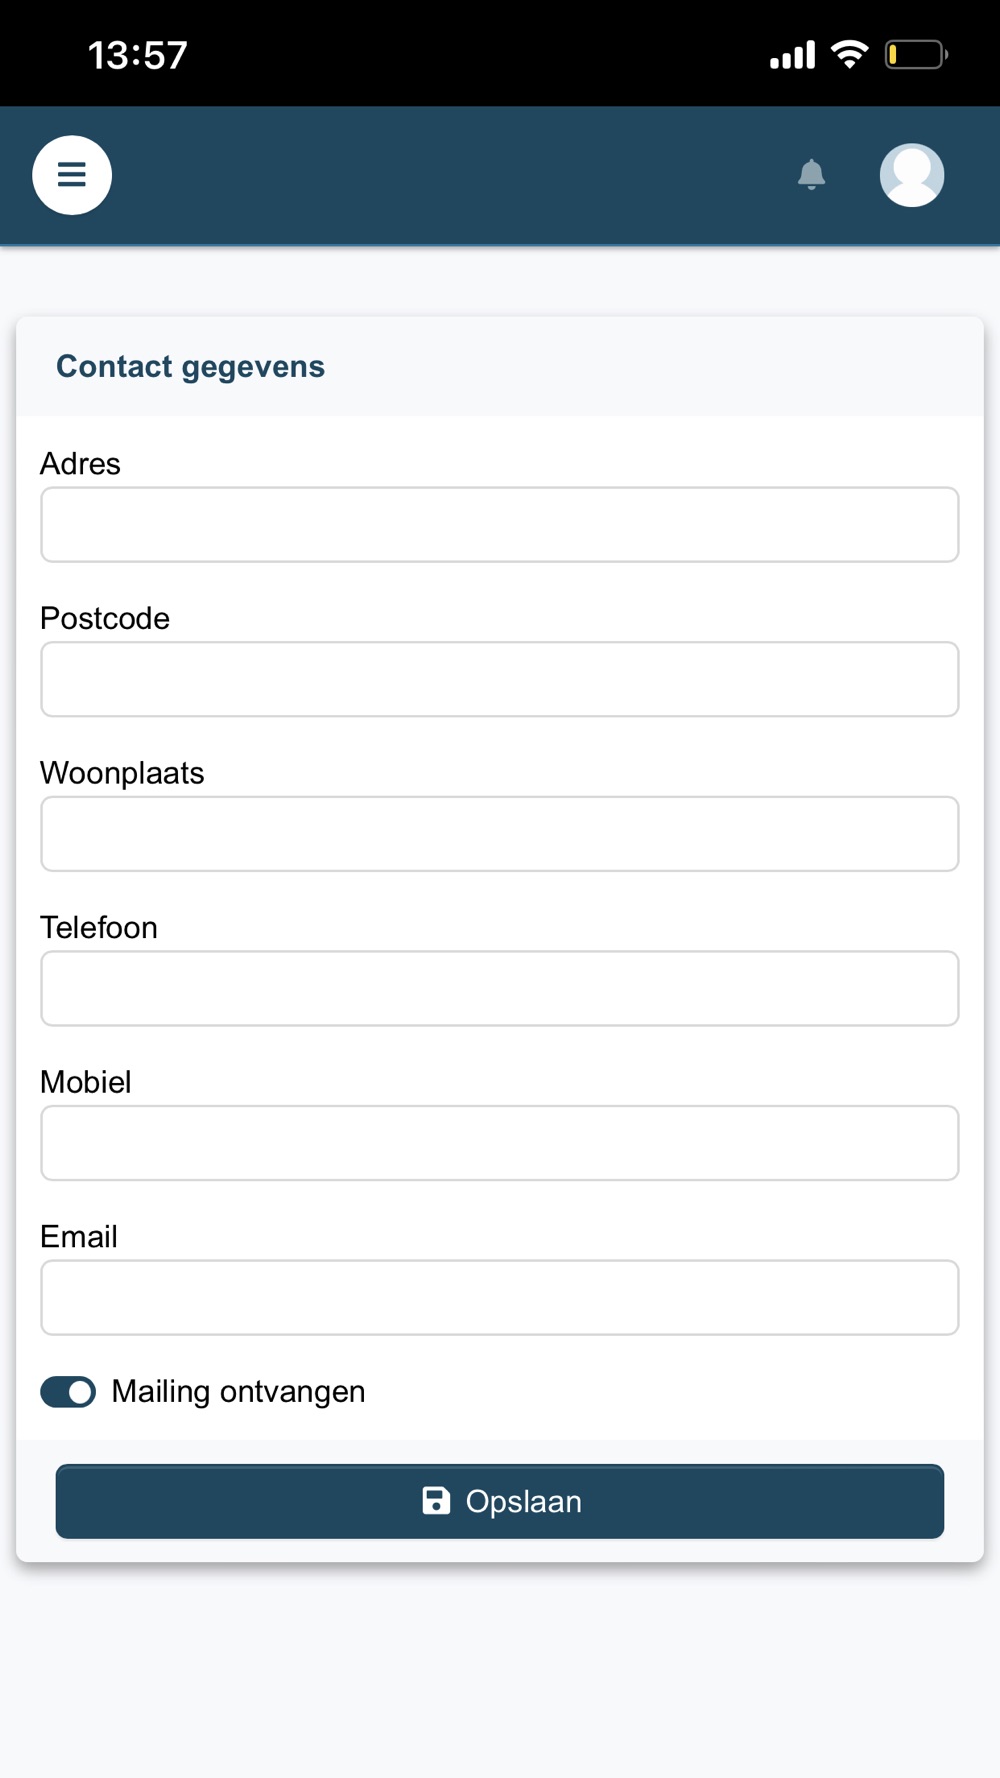Tap the user profile avatar
1000x1778 pixels.
click(x=911, y=175)
